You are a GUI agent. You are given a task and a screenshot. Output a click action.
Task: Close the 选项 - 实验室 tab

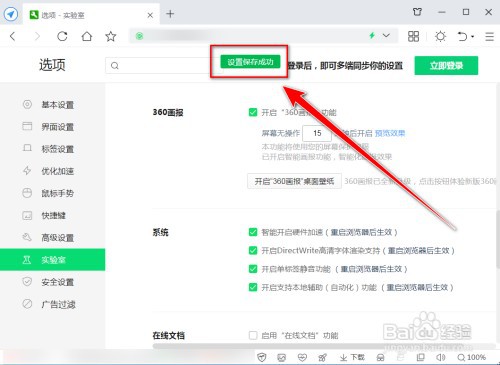pos(150,15)
